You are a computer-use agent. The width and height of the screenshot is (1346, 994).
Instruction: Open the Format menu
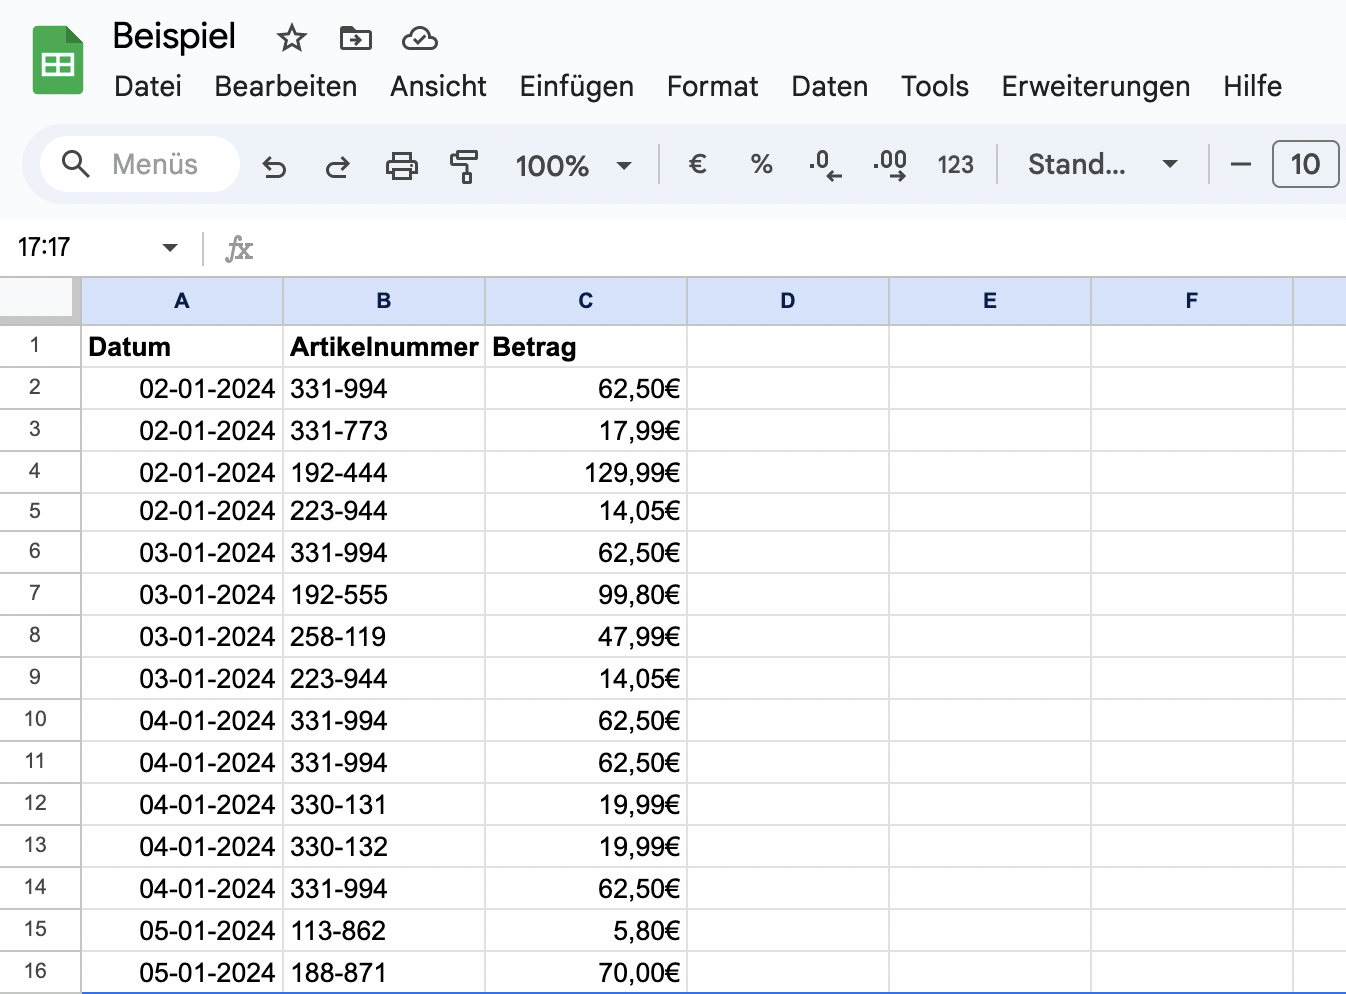point(713,86)
